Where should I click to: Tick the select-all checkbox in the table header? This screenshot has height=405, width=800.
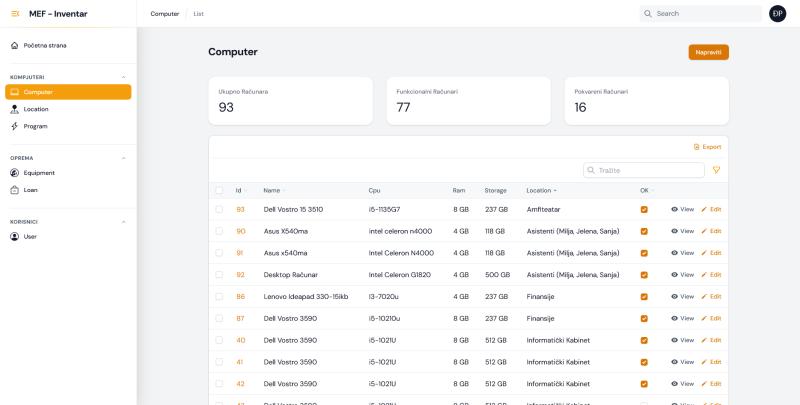click(219, 190)
